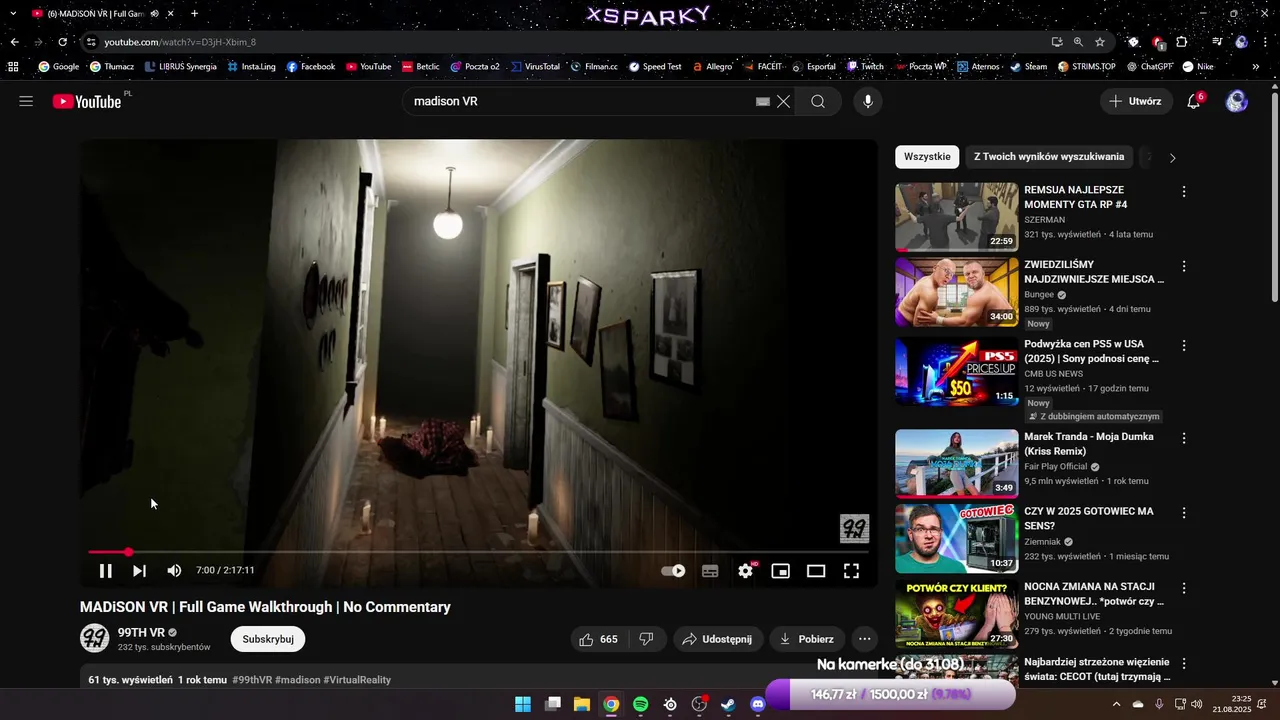Open options for REMSUA NAJLEPSZE MOMENTY video

1184,191
